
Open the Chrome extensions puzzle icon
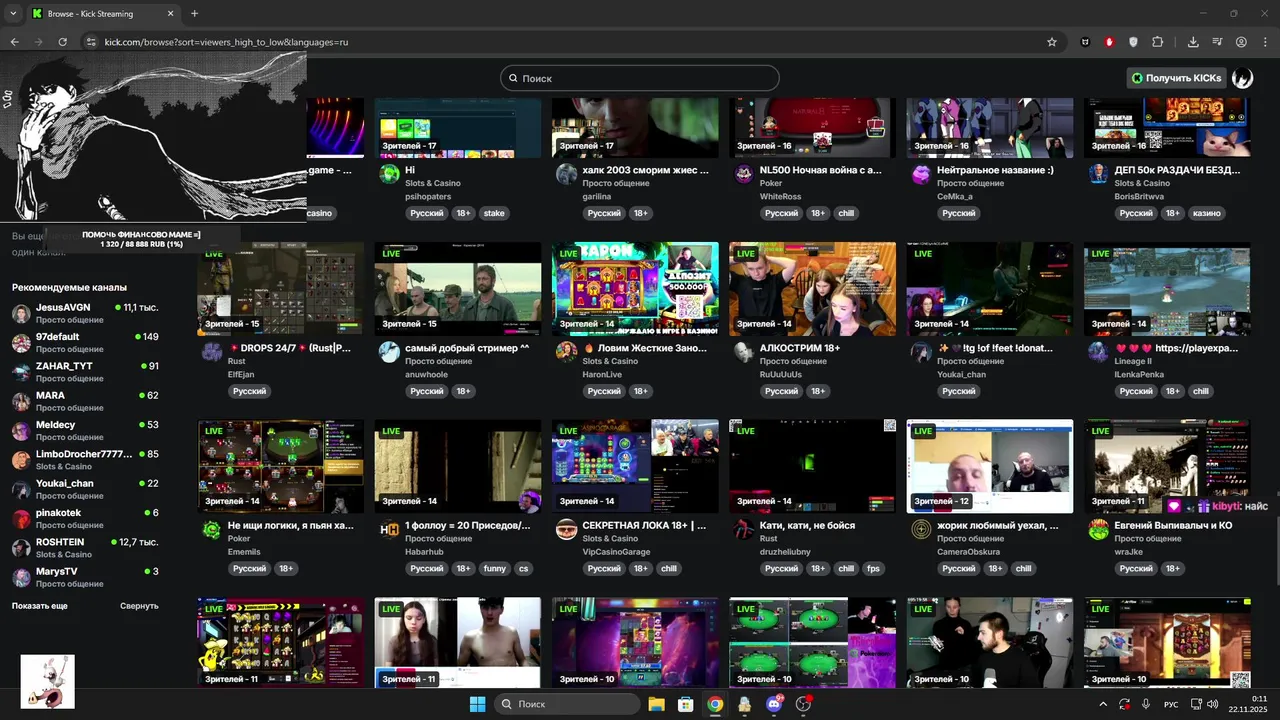click(1158, 42)
